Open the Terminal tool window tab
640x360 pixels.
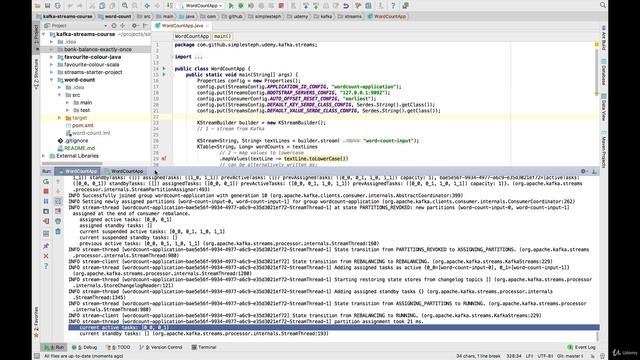pyautogui.click(x=204, y=347)
